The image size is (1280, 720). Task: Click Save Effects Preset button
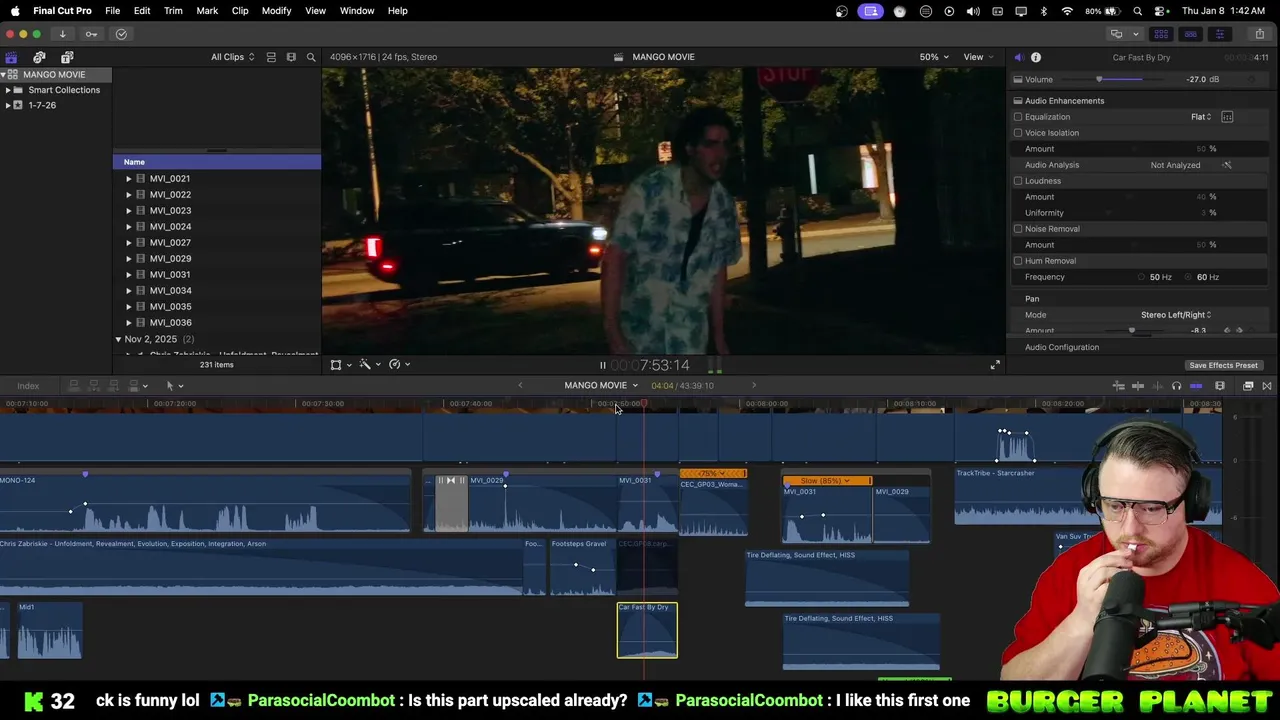click(1223, 365)
